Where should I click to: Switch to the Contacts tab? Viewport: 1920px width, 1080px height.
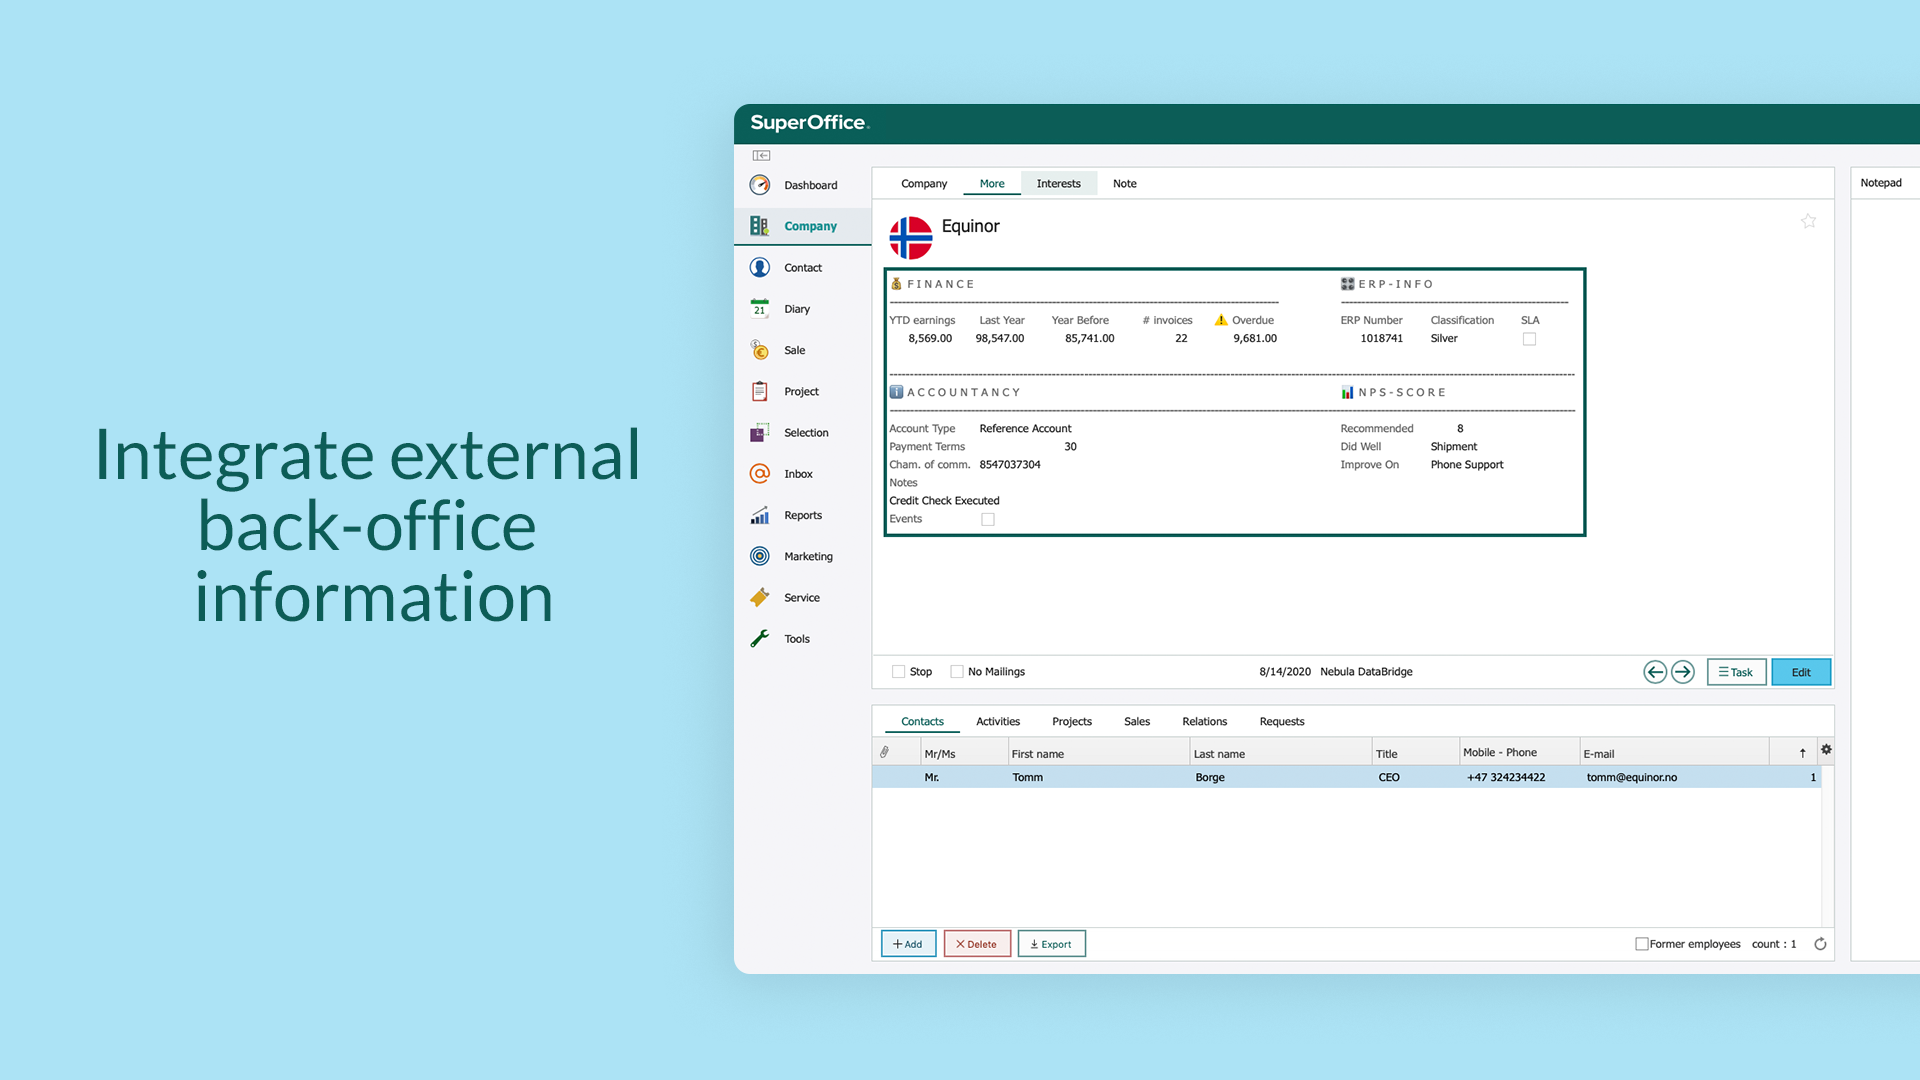922,722
